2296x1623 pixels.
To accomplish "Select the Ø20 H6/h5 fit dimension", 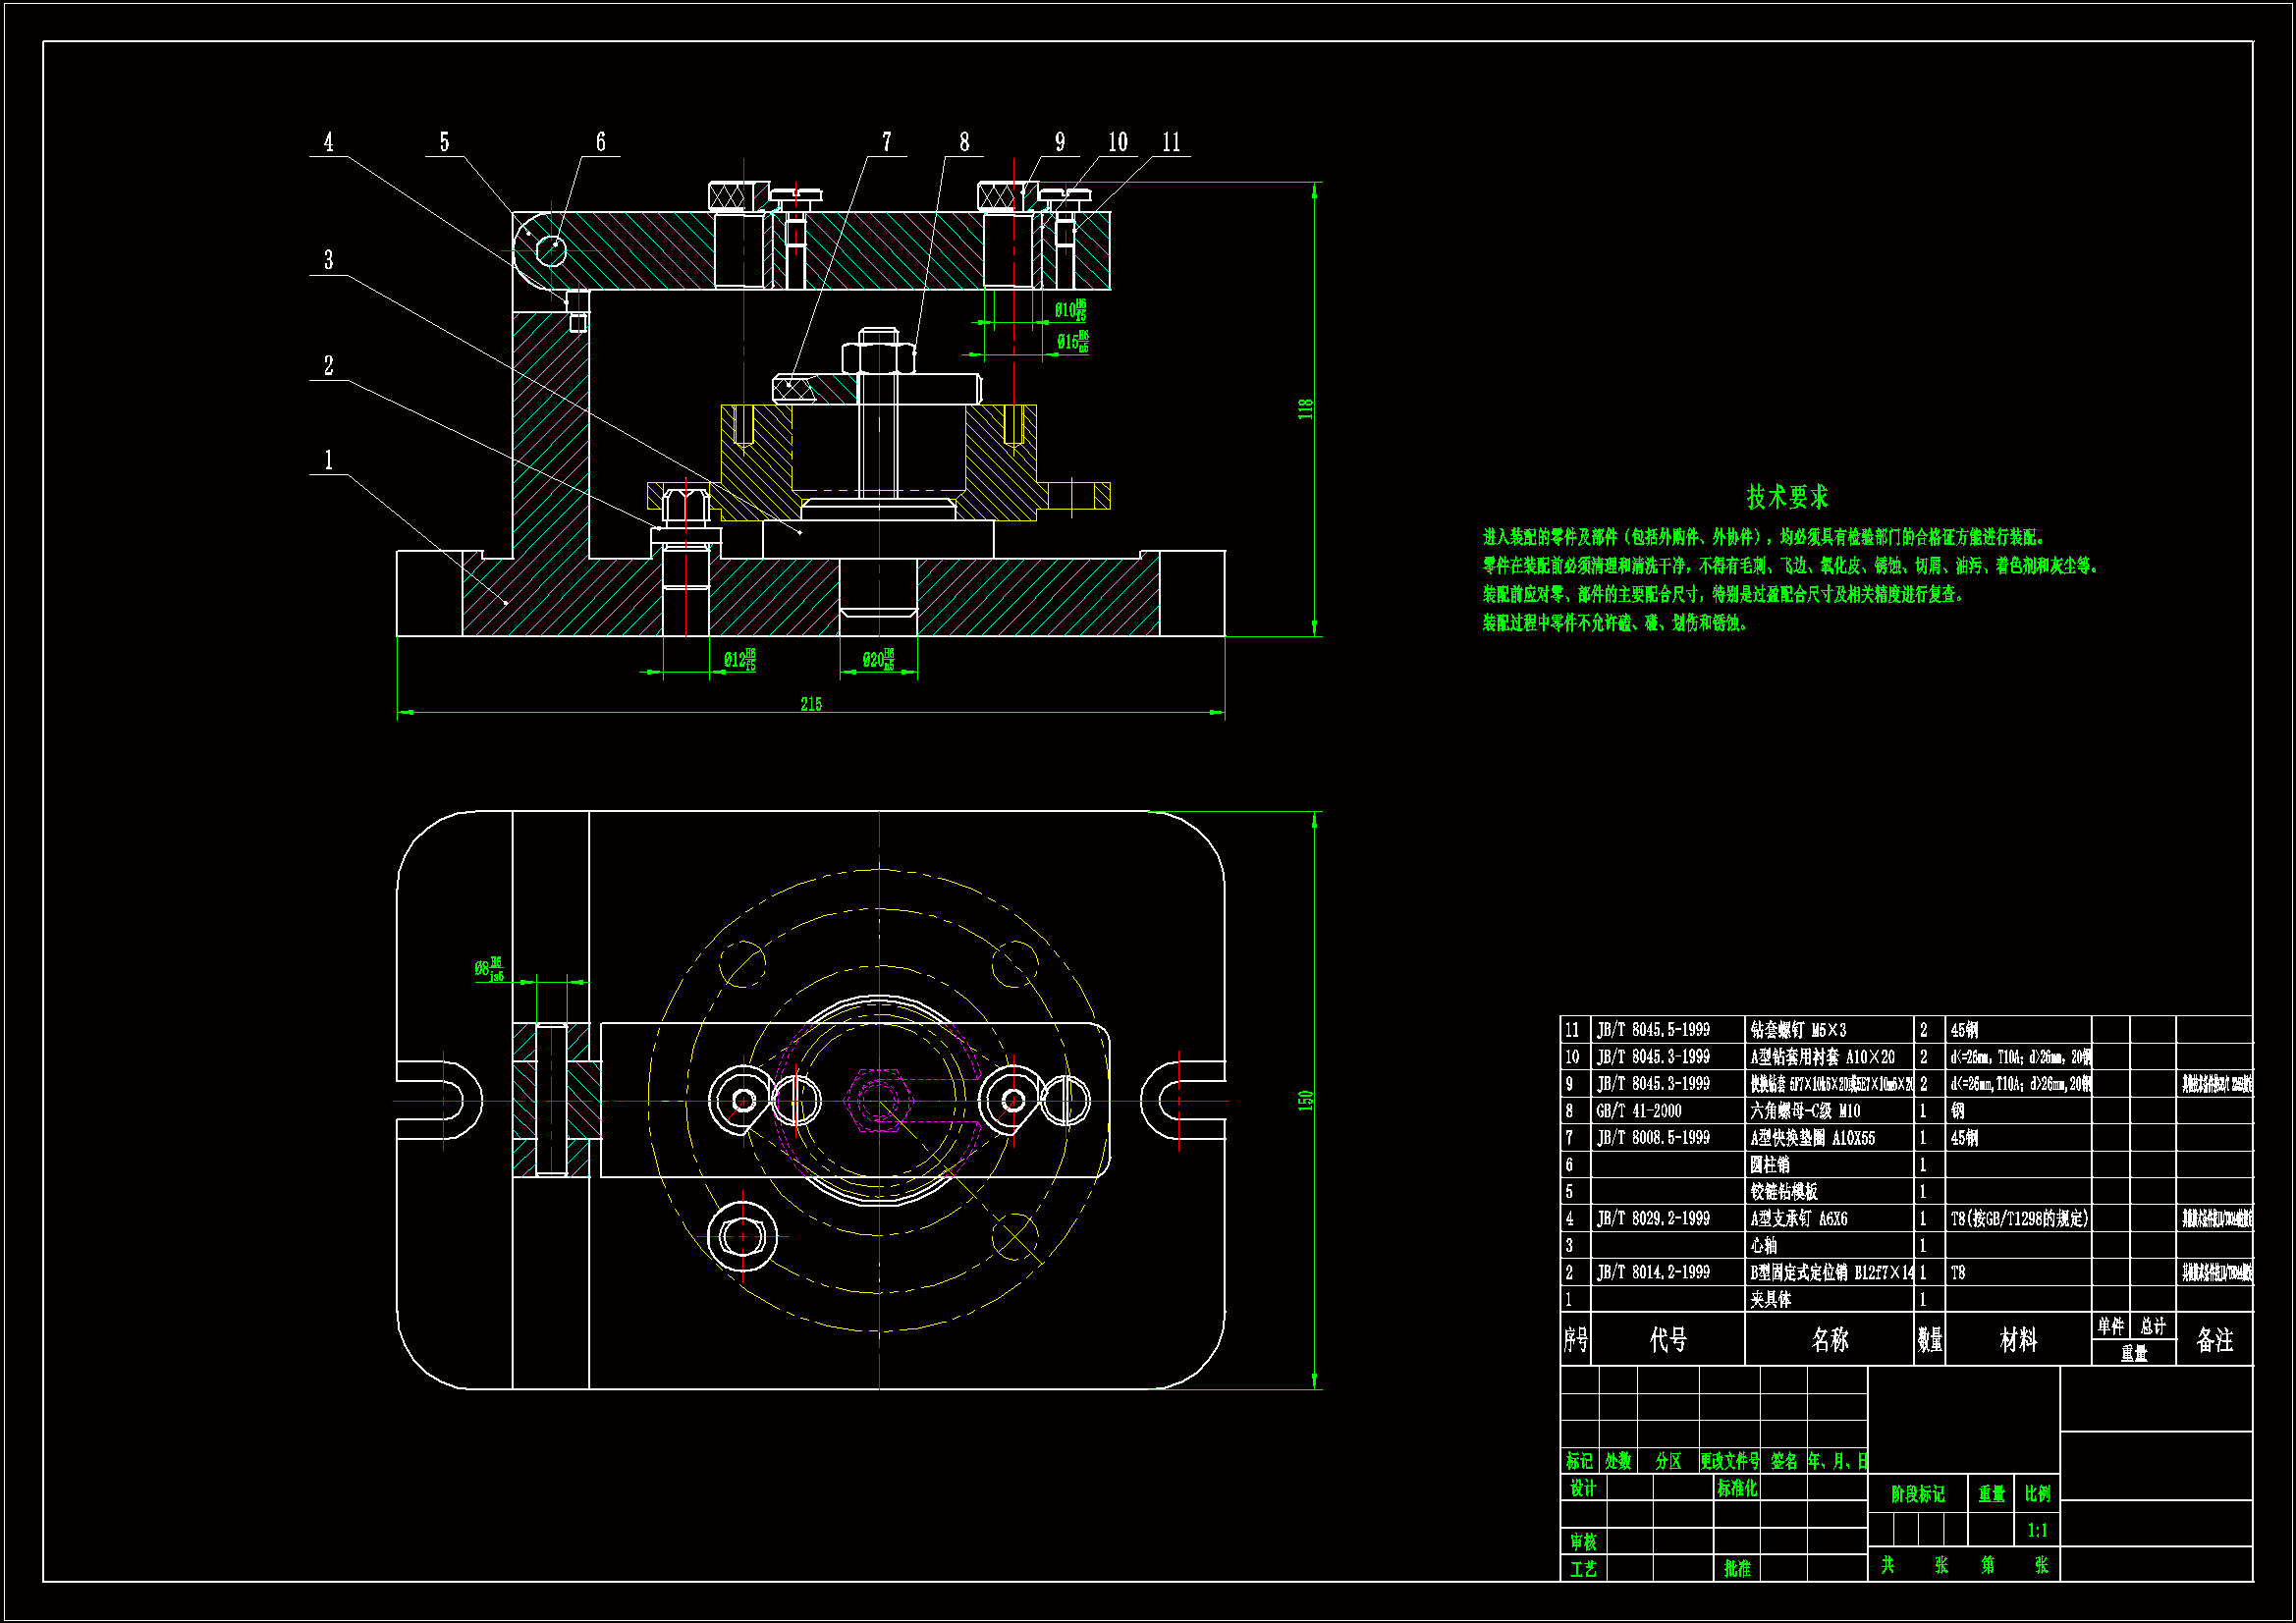I will coord(878,659).
